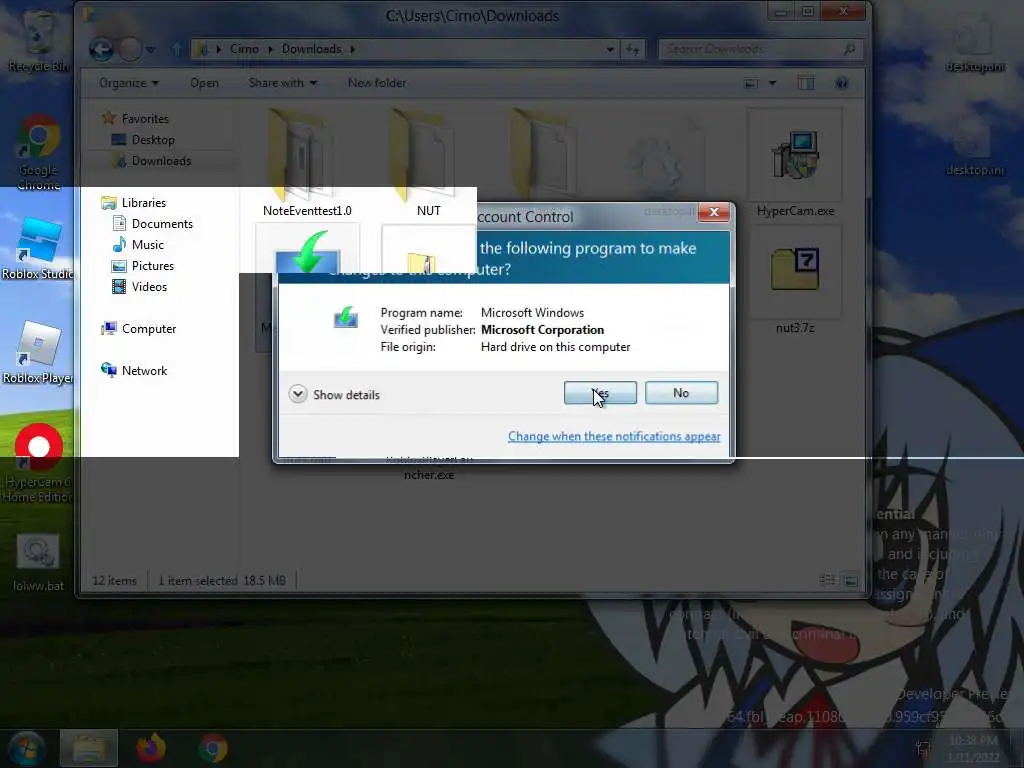This screenshot has height=768, width=1024.
Task: Select the top-right desktop.ini desktop icon
Action: pyautogui.click(x=975, y=42)
